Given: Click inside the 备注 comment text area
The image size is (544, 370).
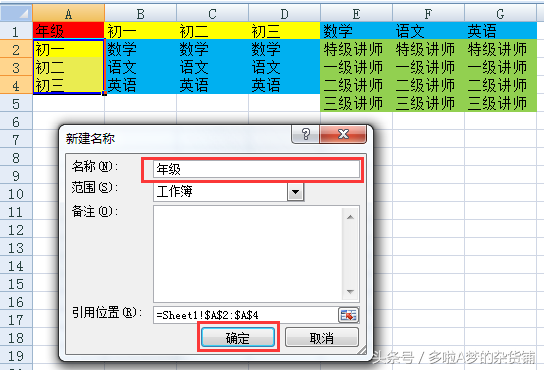Looking at the screenshot, I should [x=247, y=254].
